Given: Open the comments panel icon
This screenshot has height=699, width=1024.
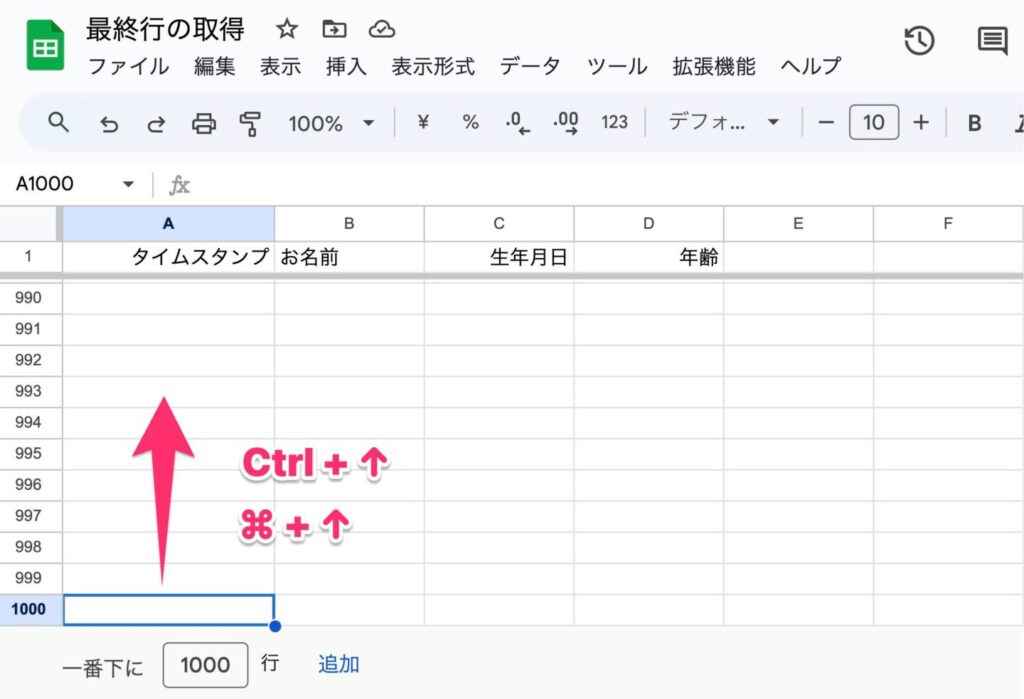Looking at the screenshot, I should [x=993, y=41].
